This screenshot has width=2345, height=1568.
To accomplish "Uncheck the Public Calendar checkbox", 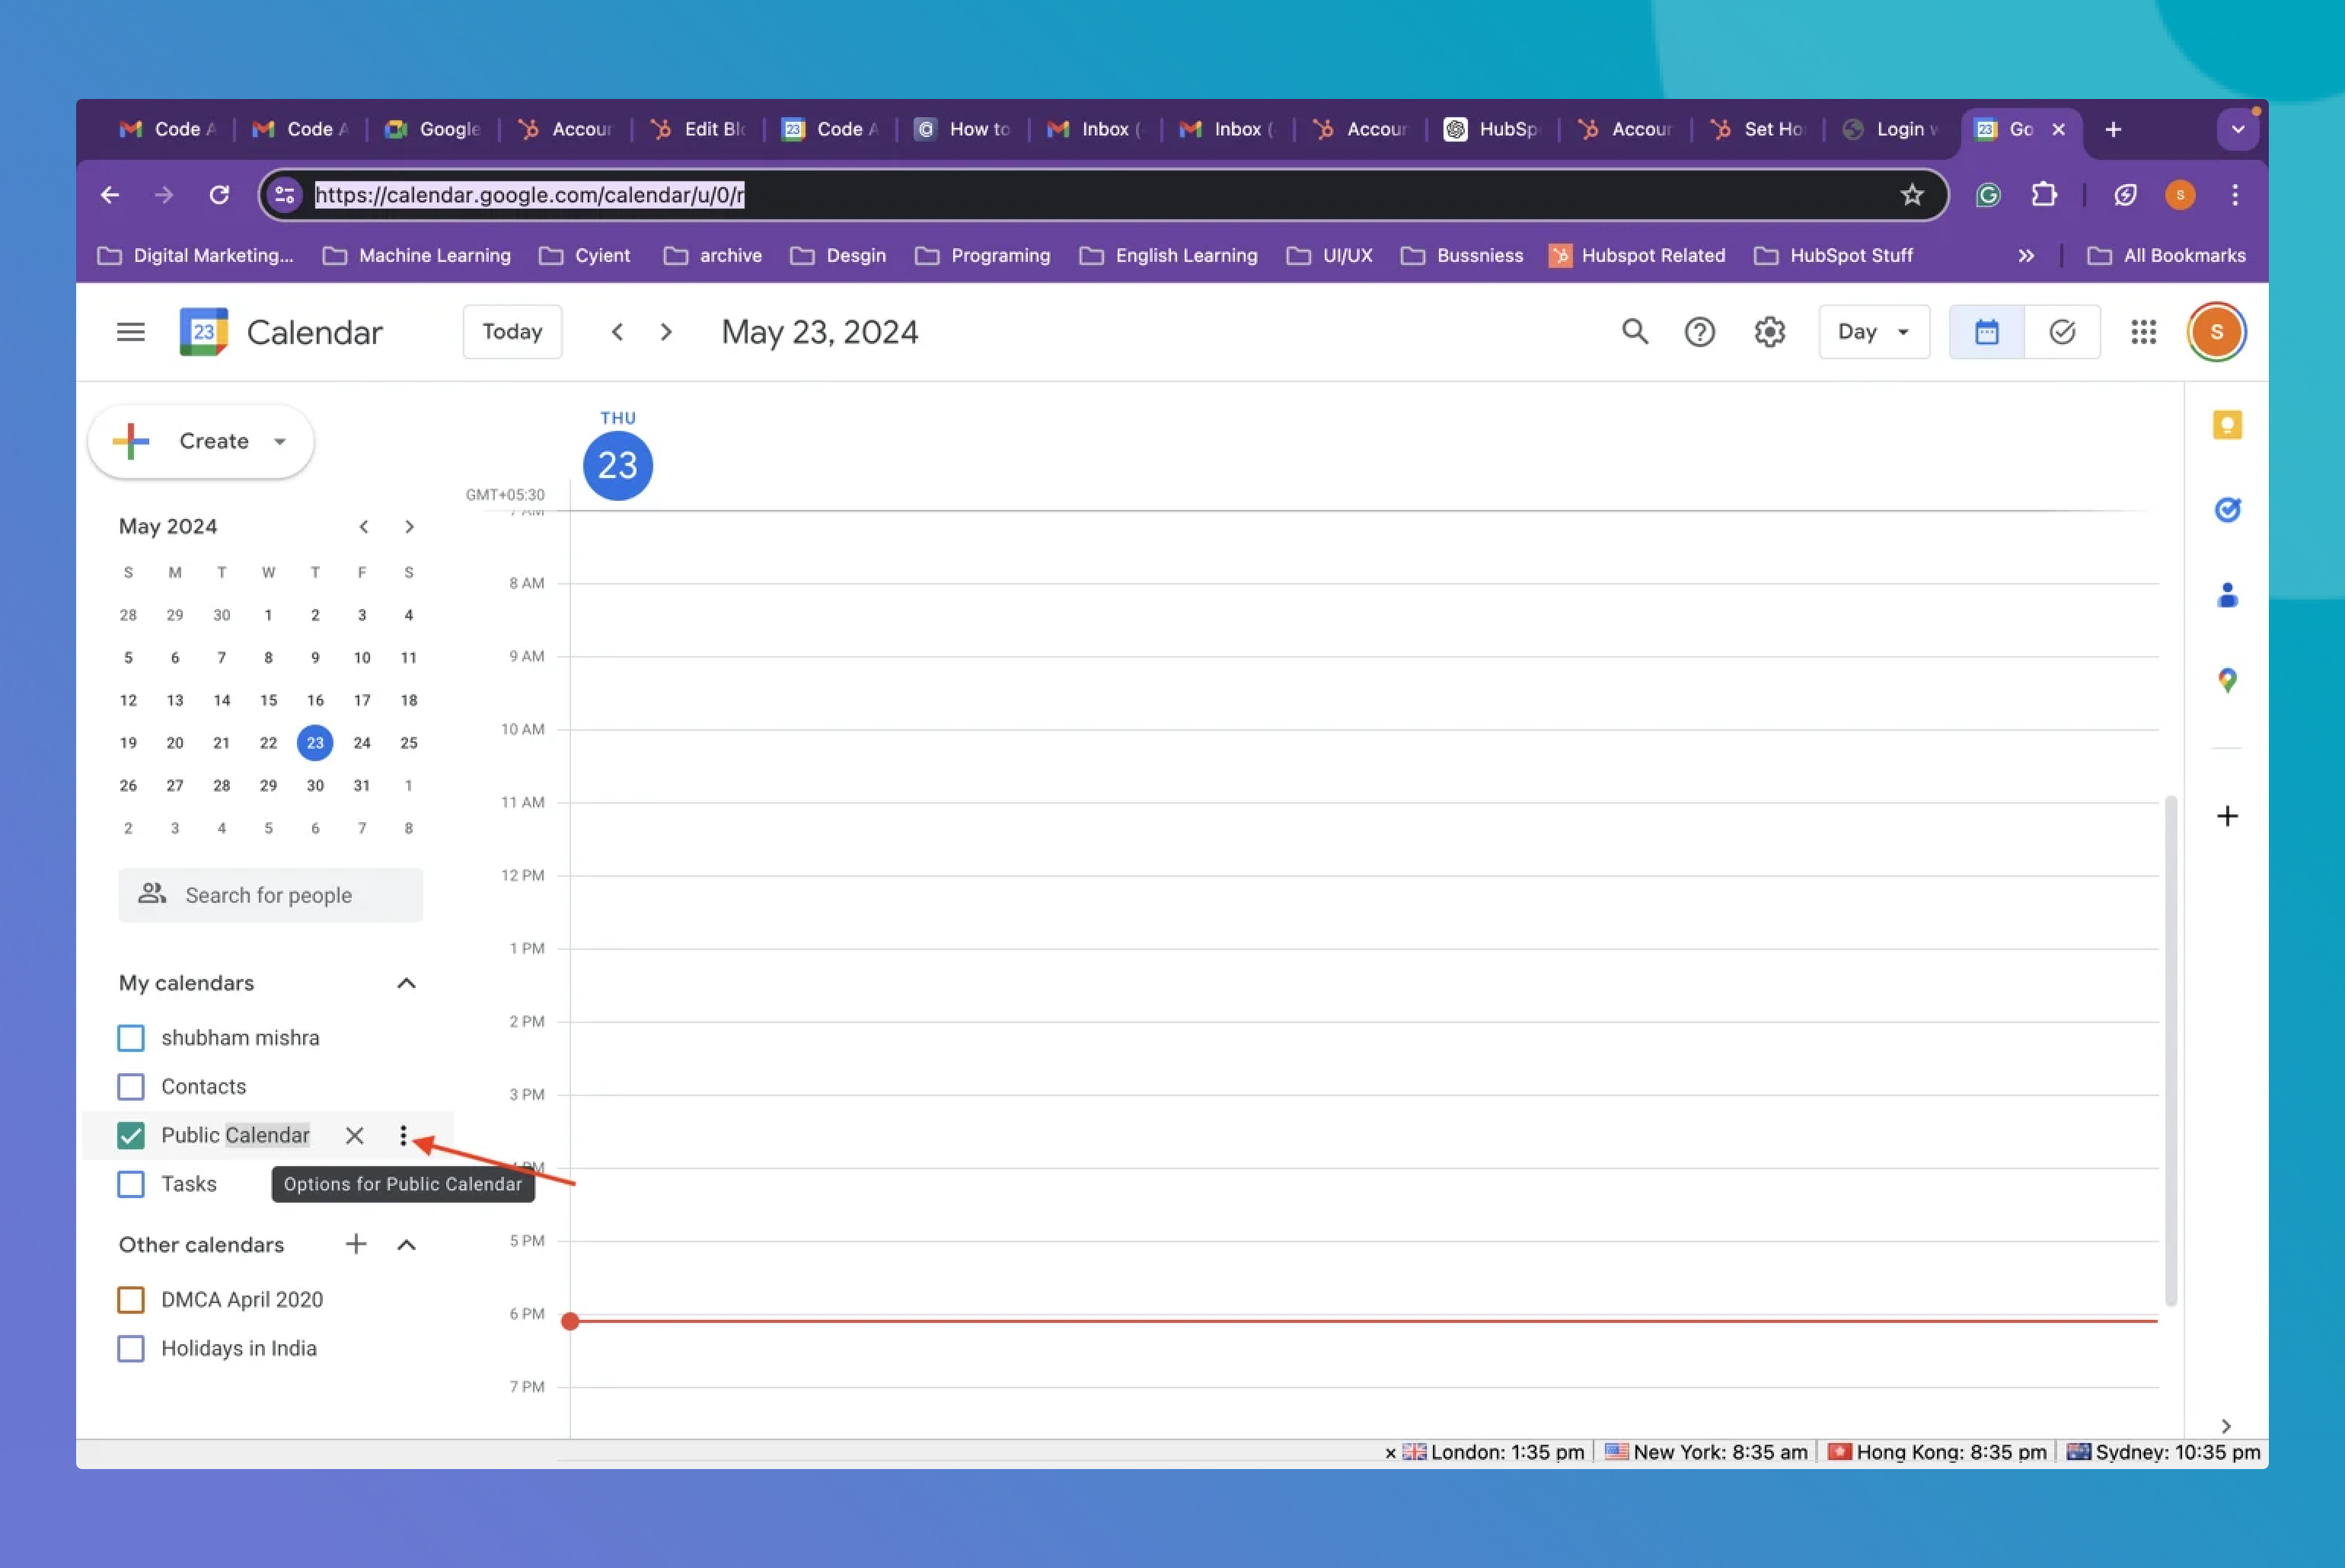I will click(131, 1135).
